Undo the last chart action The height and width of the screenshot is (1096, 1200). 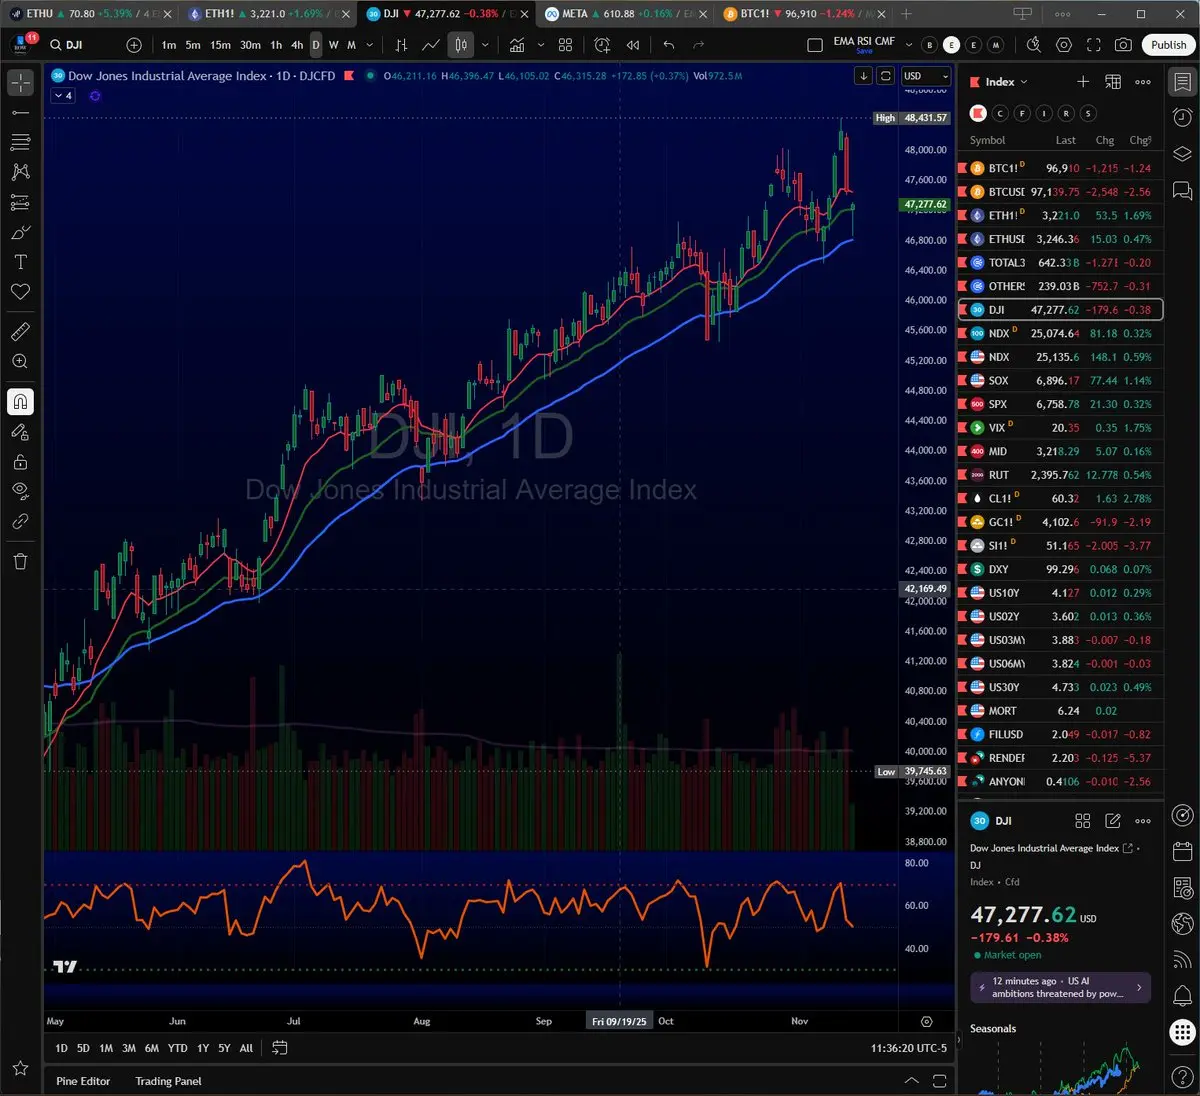tap(668, 45)
